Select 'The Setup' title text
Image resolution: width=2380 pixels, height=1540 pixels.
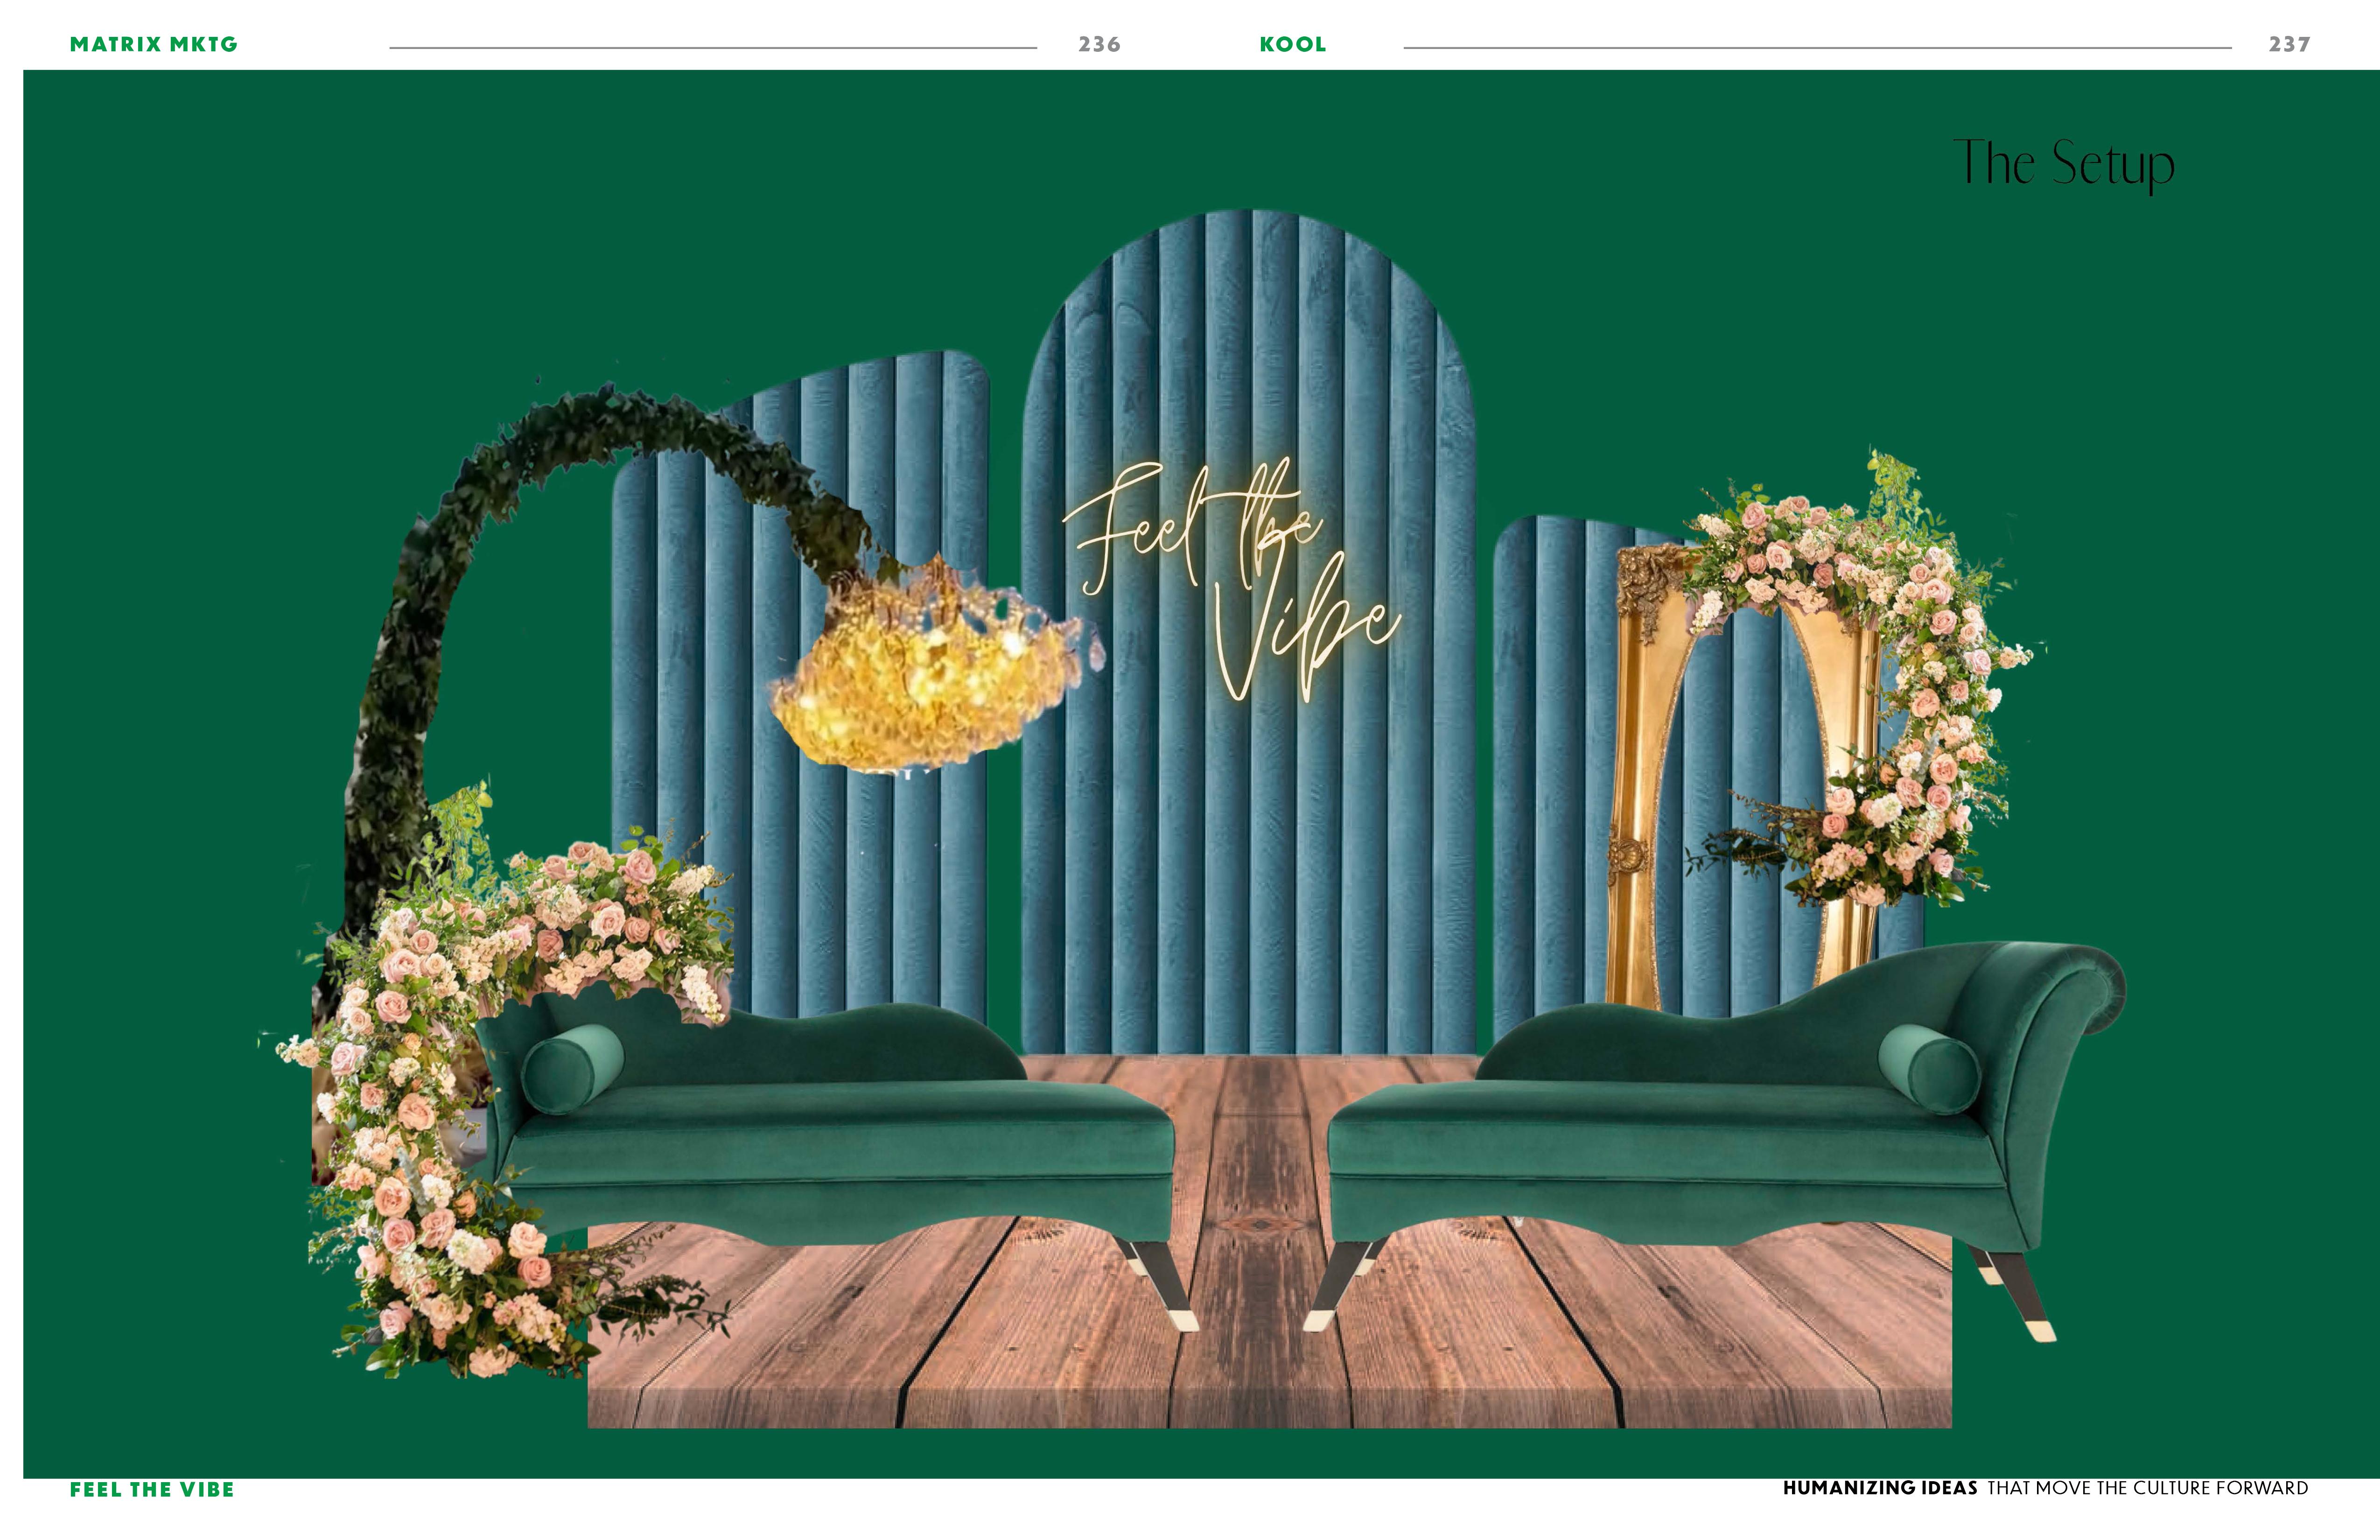pos(2063,163)
